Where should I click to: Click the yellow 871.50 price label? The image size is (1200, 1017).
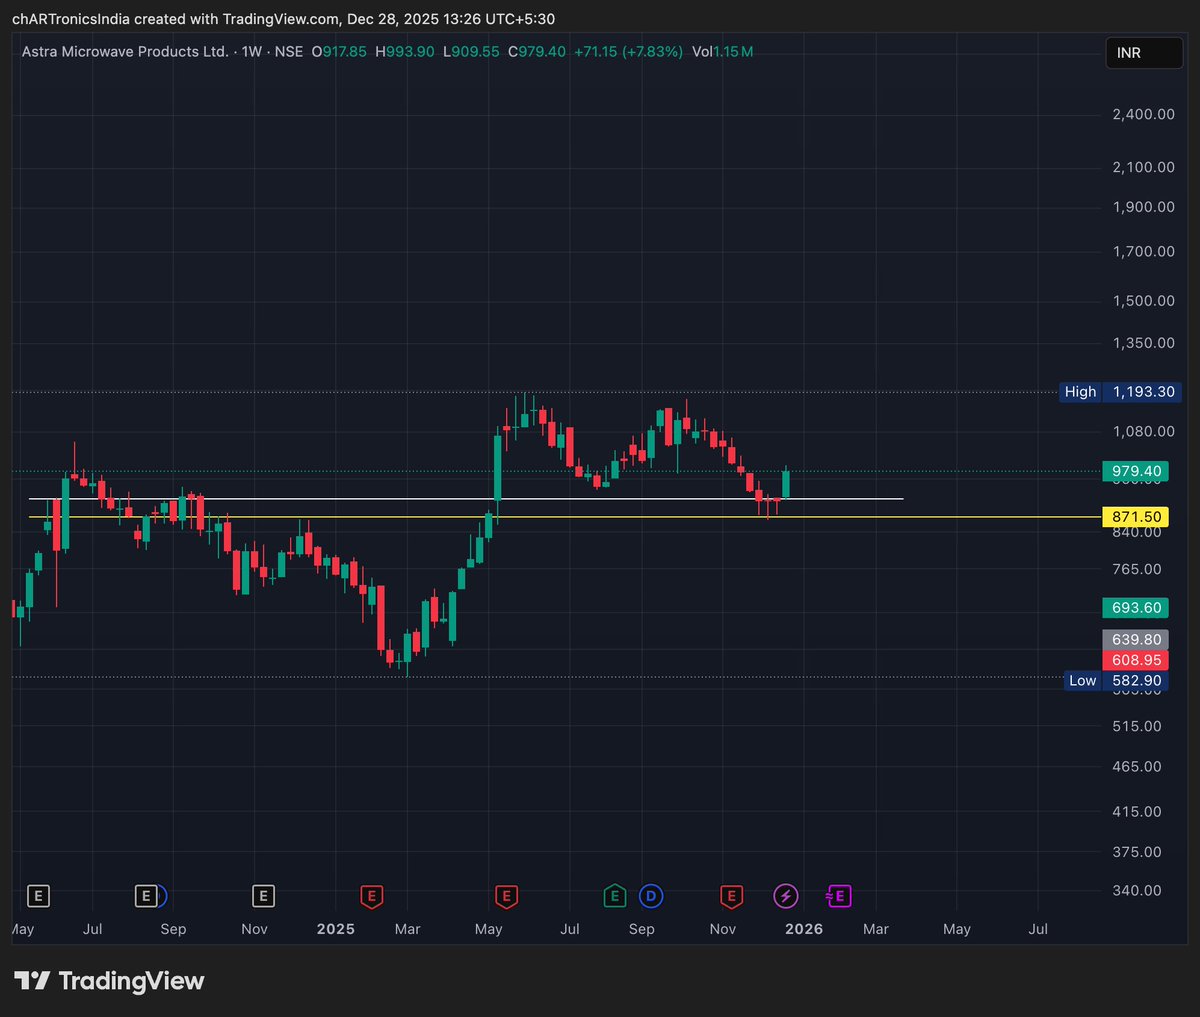click(1135, 517)
